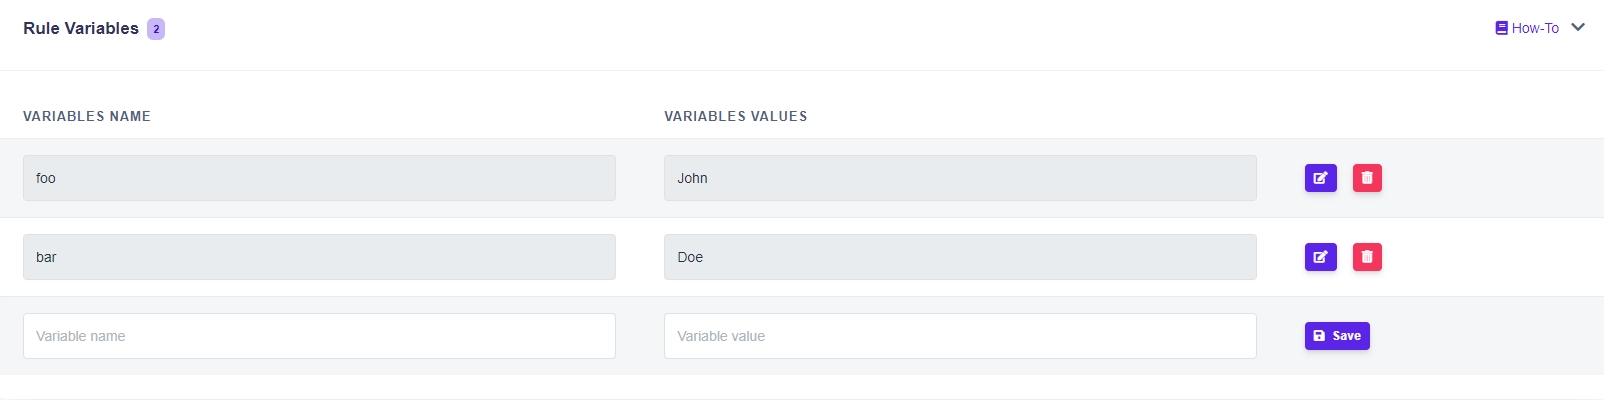Focus the empty Variable value field
Screen dimensions: 1604x400
coord(960,336)
